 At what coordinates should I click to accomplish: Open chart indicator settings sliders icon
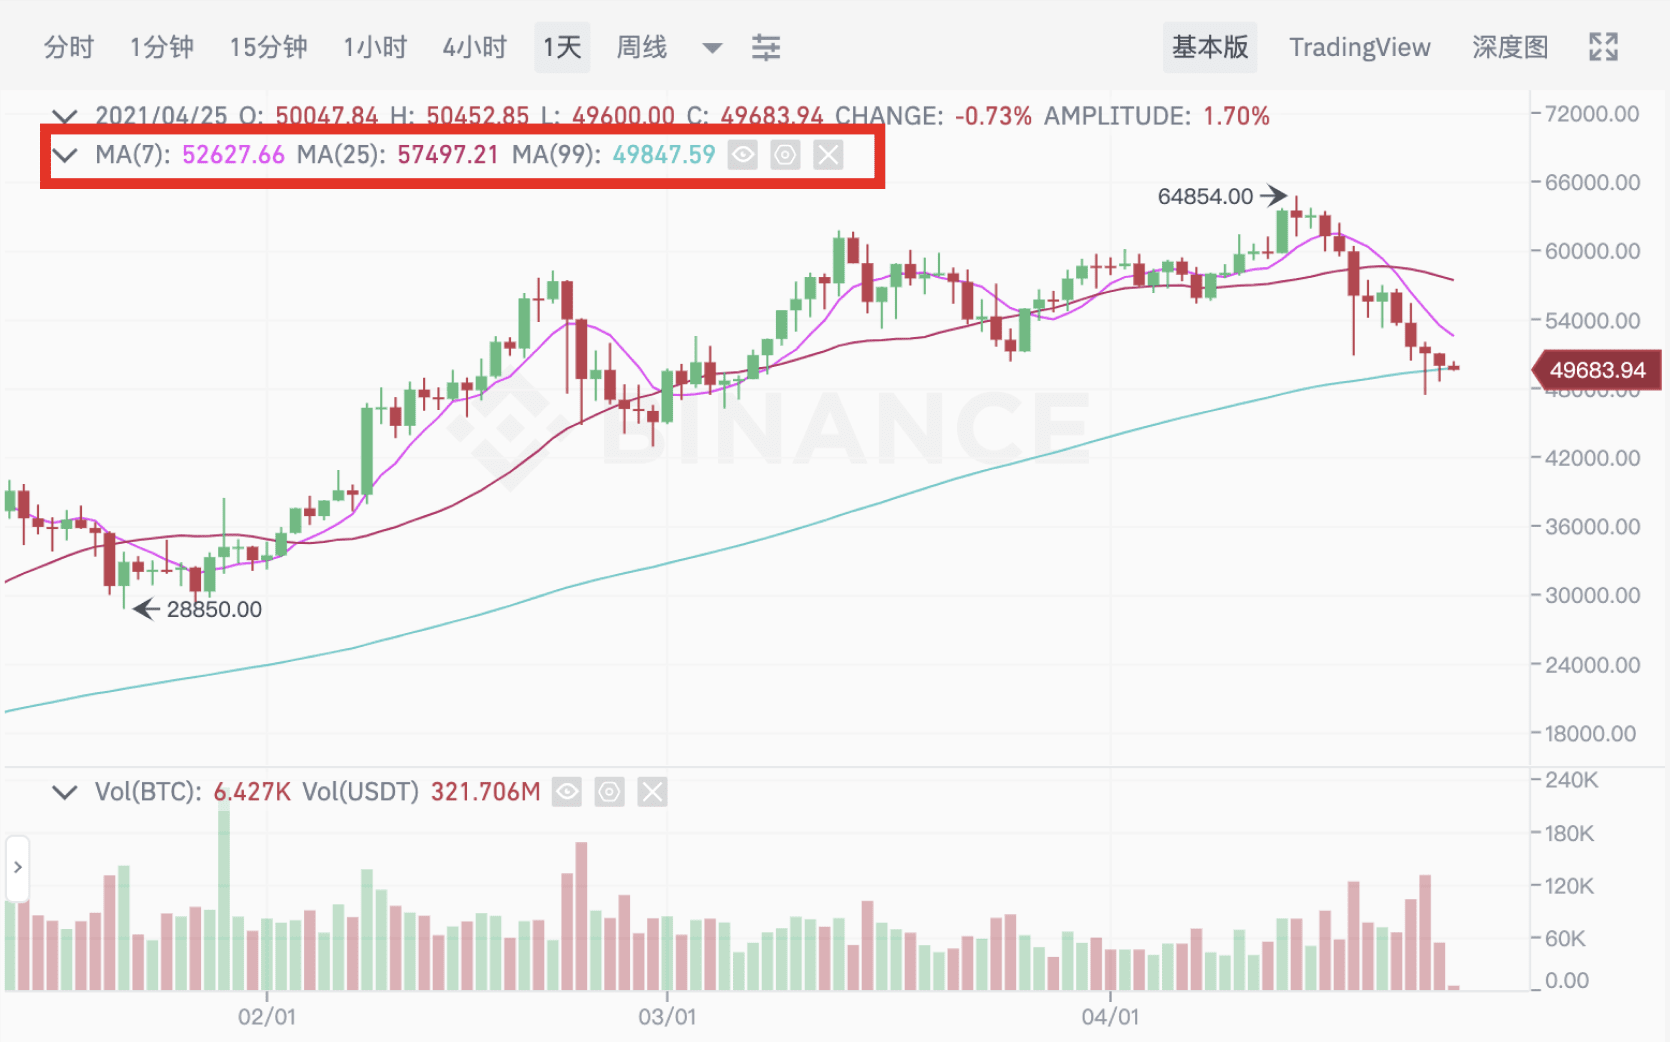pos(766,47)
